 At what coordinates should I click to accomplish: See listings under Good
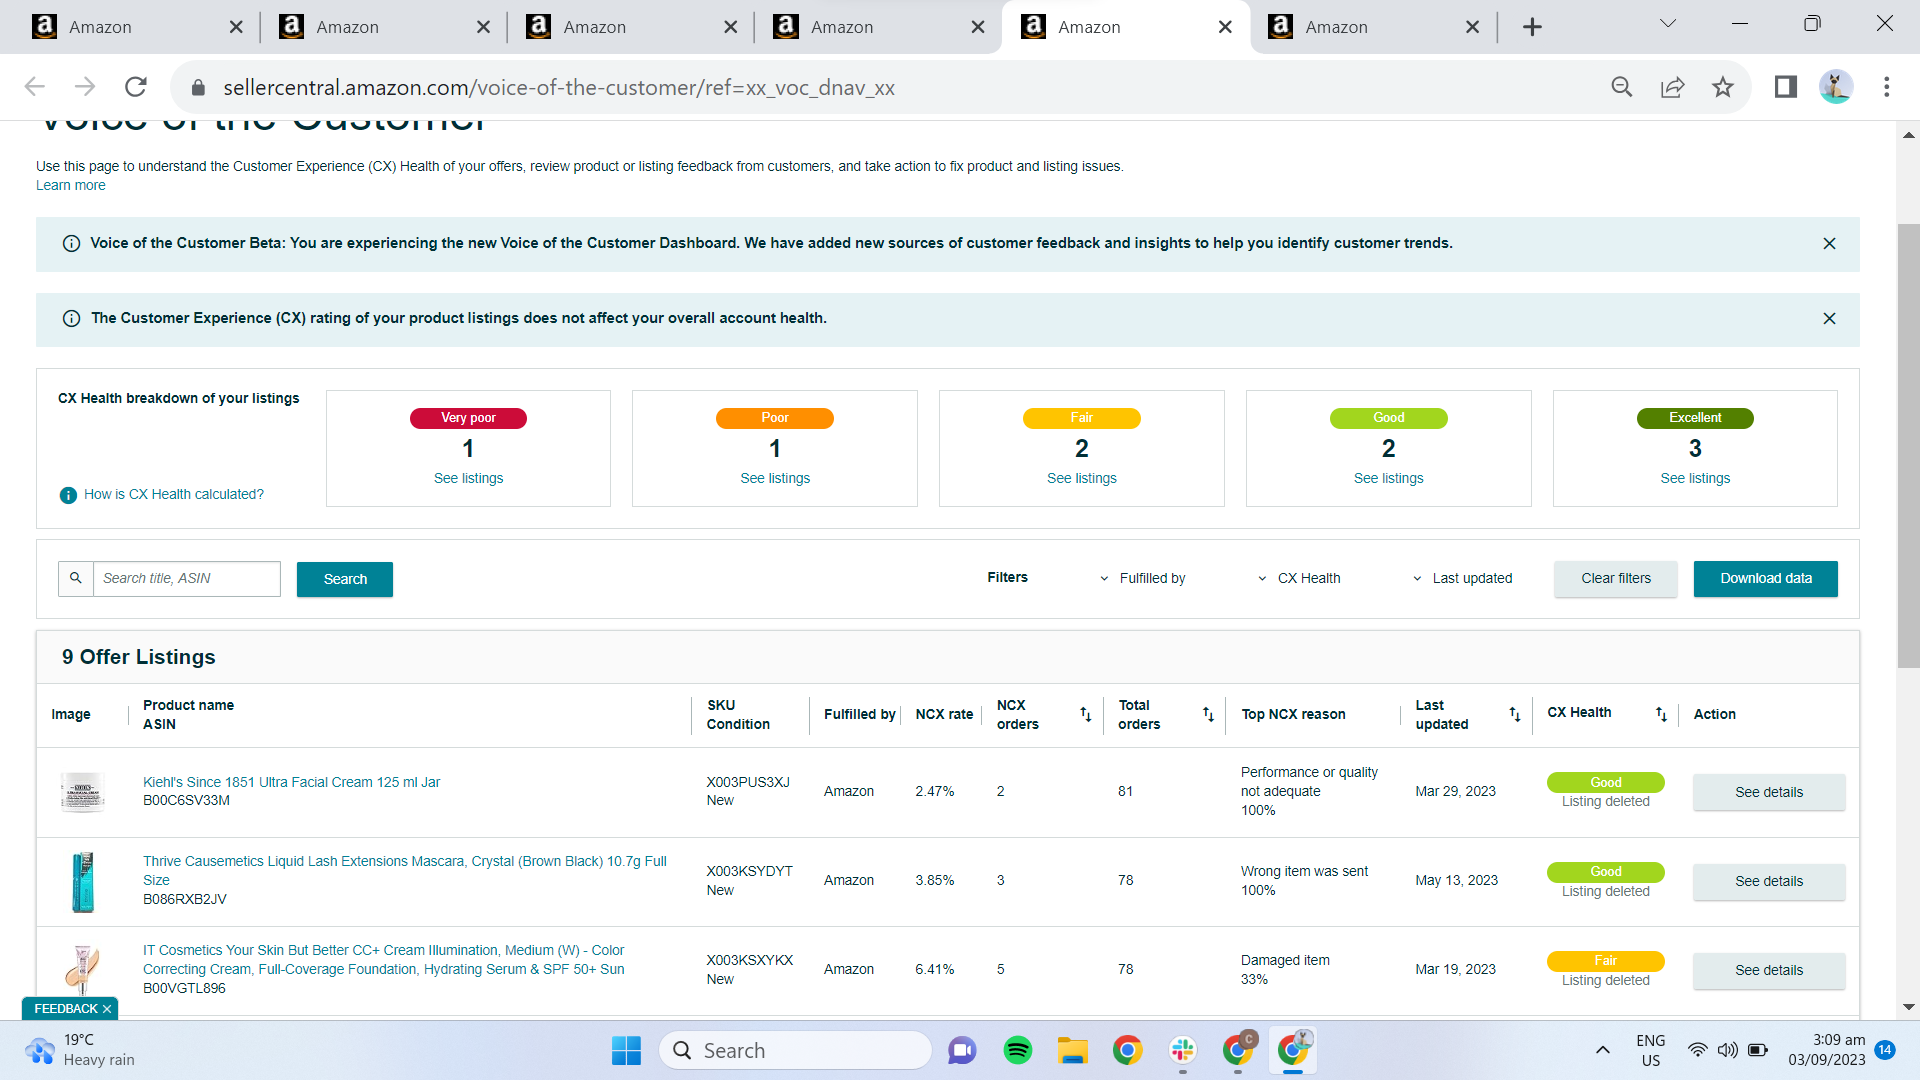(1389, 478)
